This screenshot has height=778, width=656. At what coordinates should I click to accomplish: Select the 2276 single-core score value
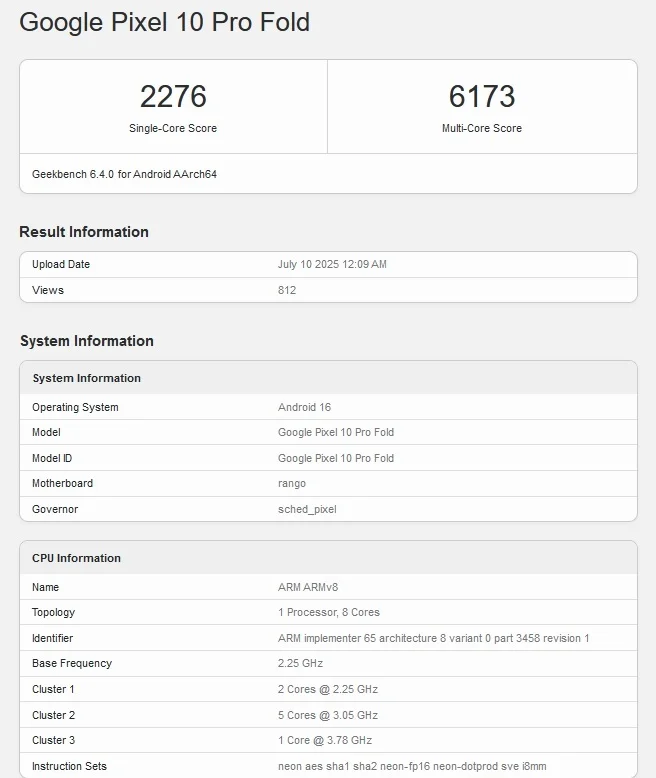(x=173, y=97)
